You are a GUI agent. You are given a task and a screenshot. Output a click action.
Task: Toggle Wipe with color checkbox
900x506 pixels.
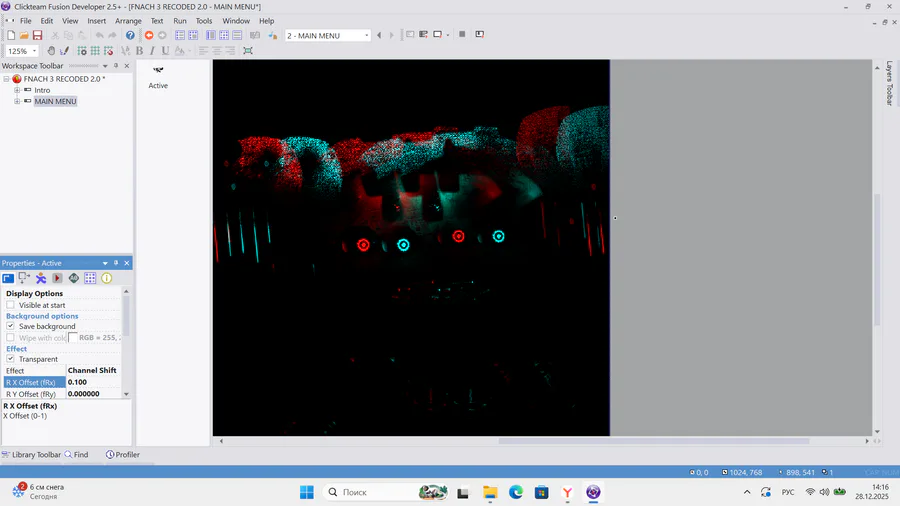pyautogui.click(x=10, y=337)
